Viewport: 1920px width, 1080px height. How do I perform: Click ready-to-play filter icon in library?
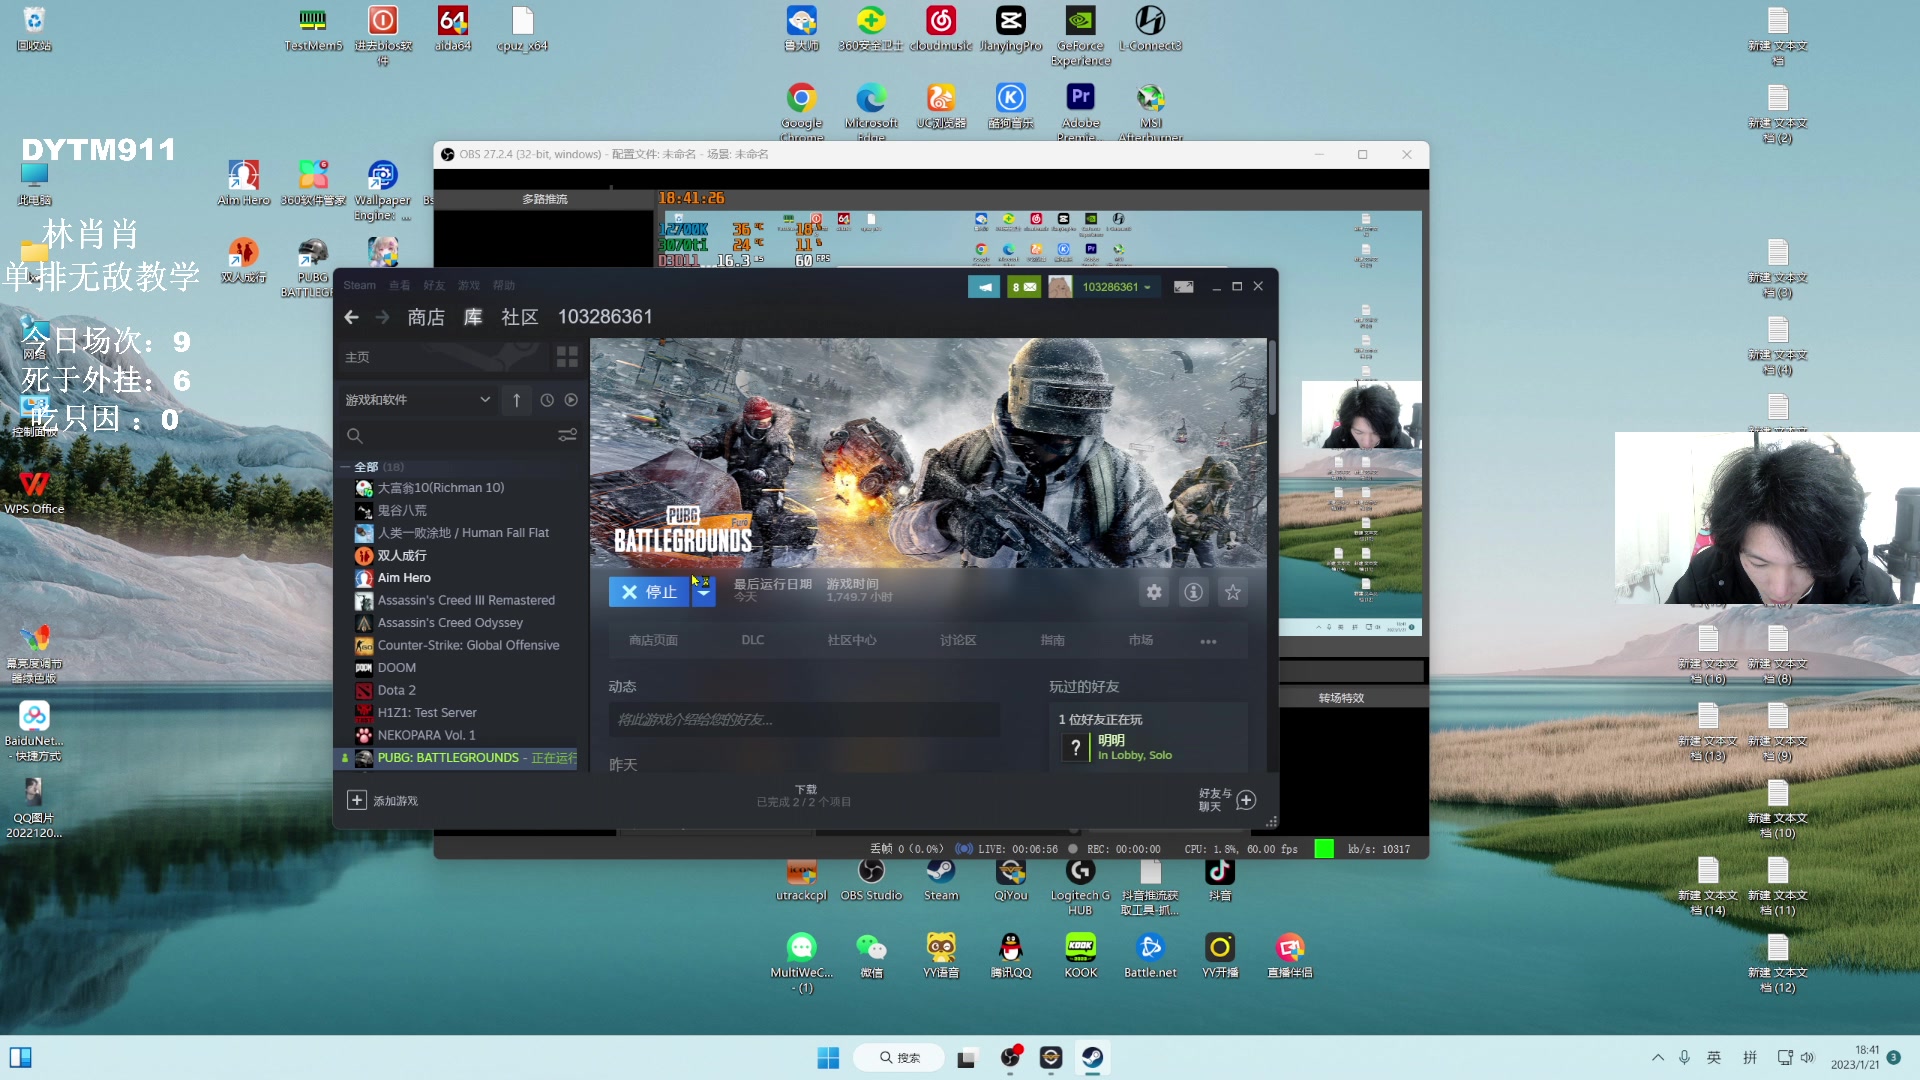(571, 400)
